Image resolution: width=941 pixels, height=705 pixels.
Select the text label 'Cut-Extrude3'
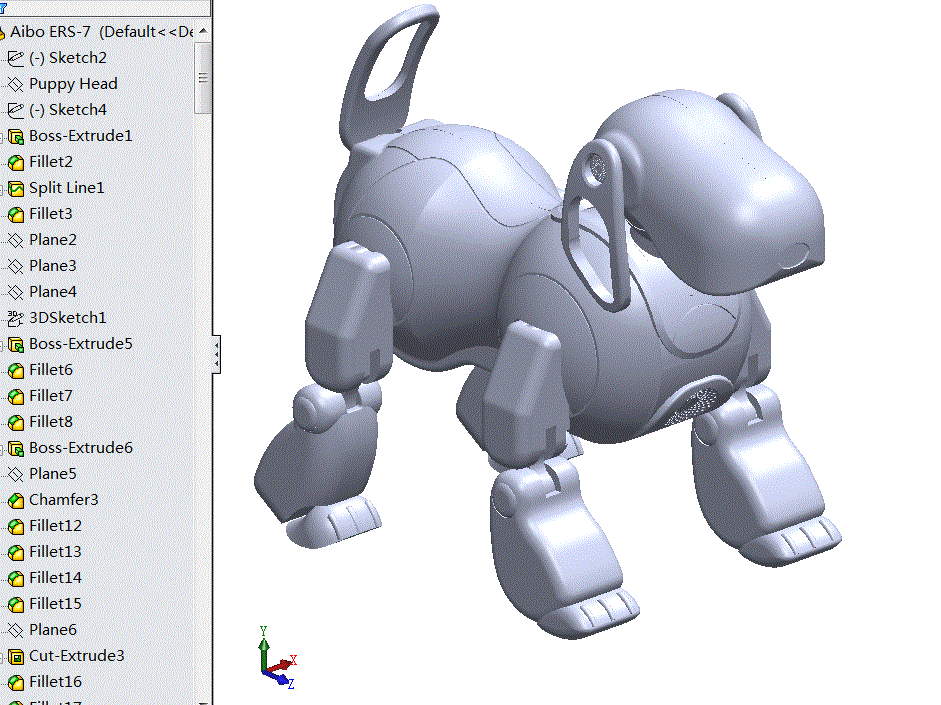point(77,656)
